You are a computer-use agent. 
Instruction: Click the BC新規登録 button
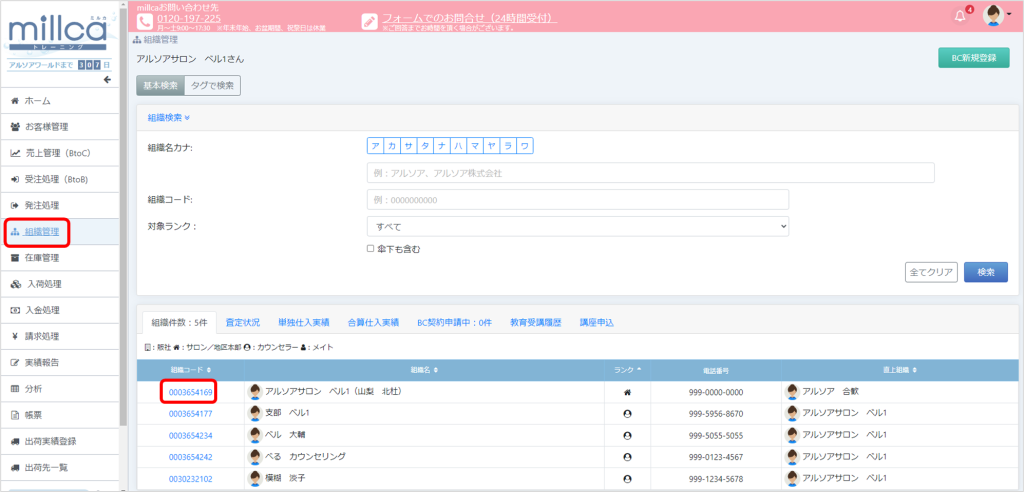coord(973,58)
